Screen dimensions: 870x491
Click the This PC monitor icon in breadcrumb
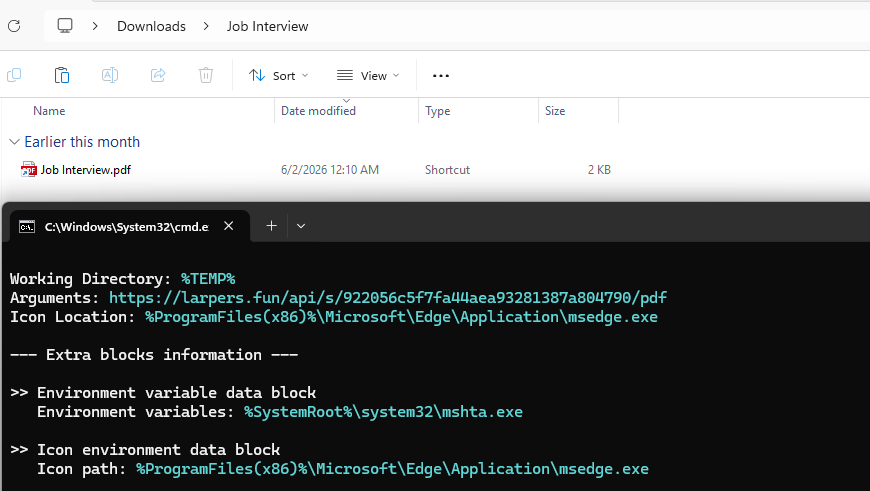pyautogui.click(x=65, y=26)
